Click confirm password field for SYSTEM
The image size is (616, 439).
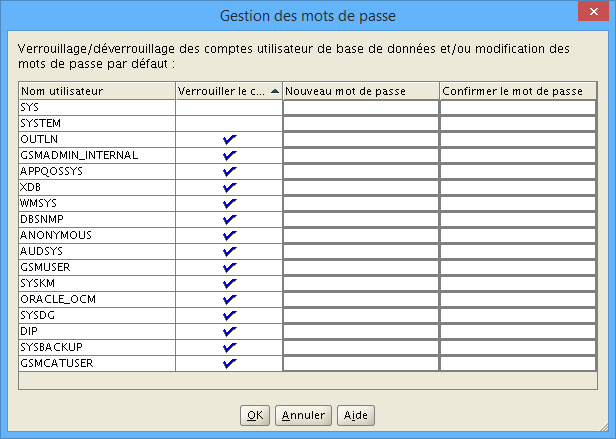click(x=518, y=123)
